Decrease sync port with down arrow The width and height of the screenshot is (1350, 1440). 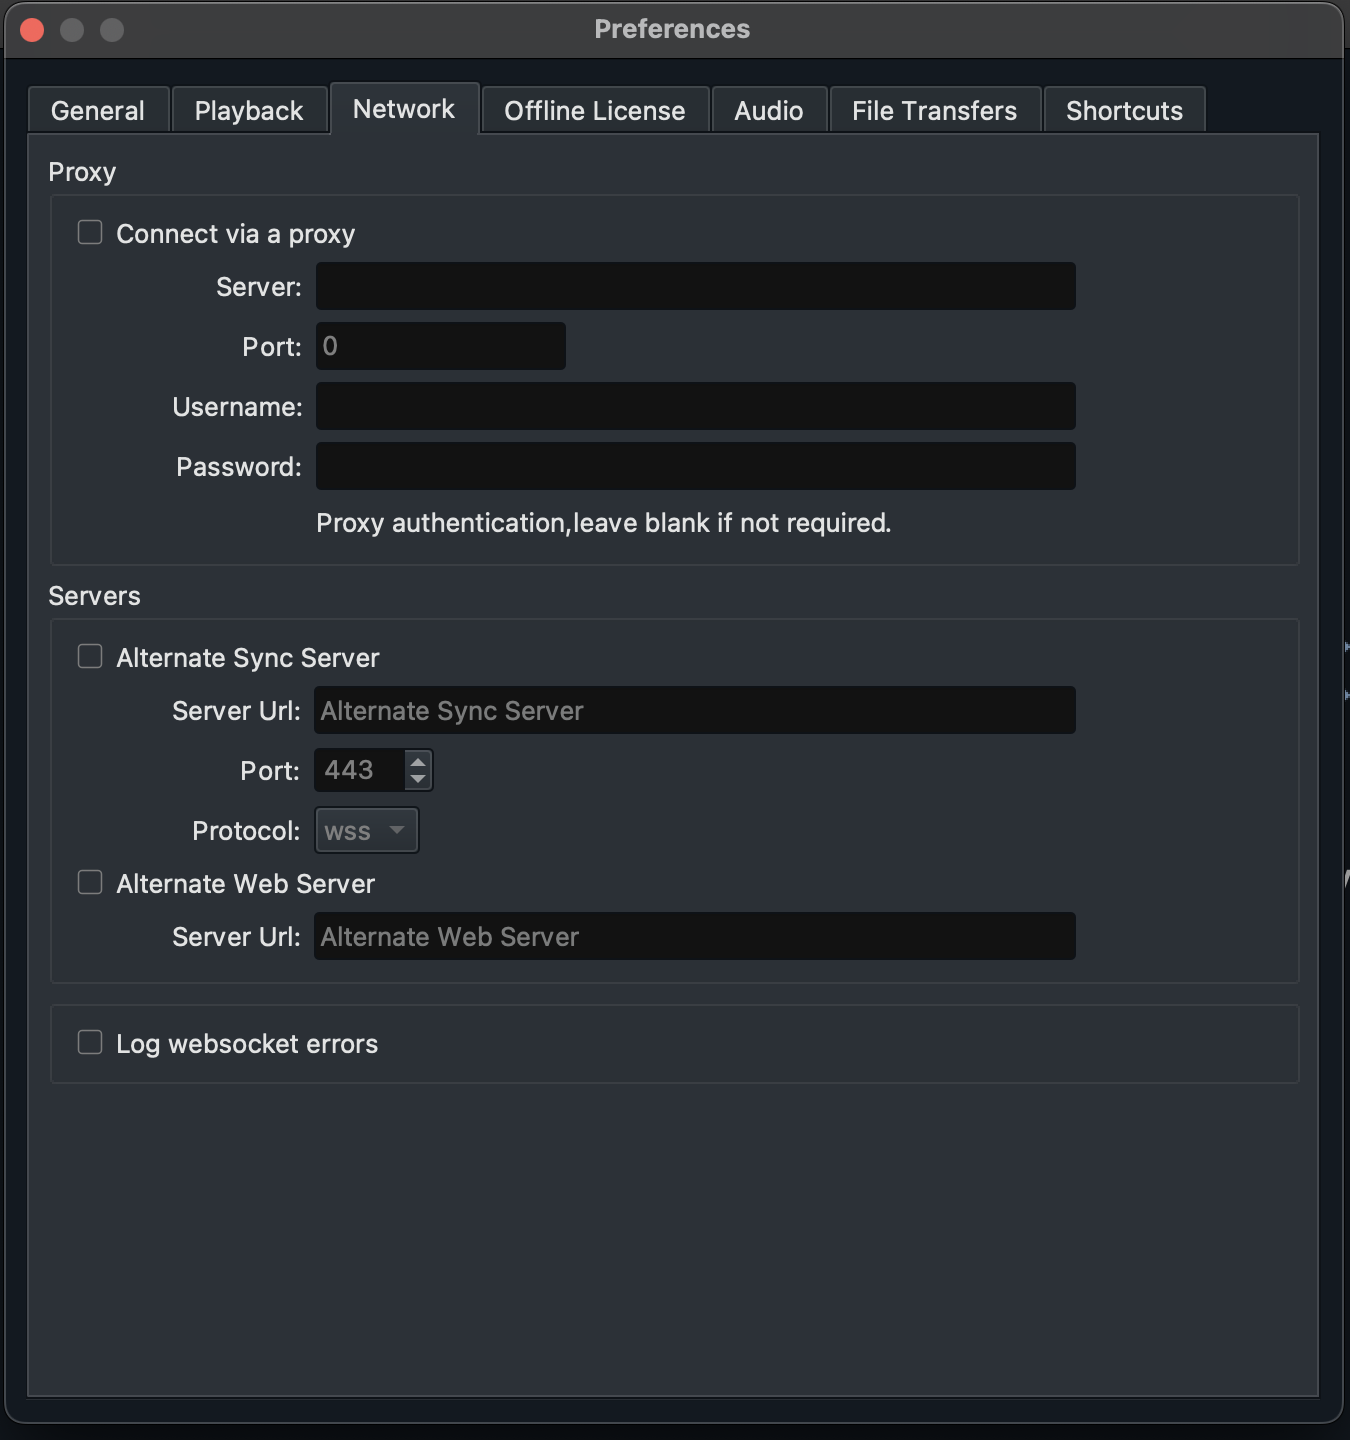(x=418, y=779)
